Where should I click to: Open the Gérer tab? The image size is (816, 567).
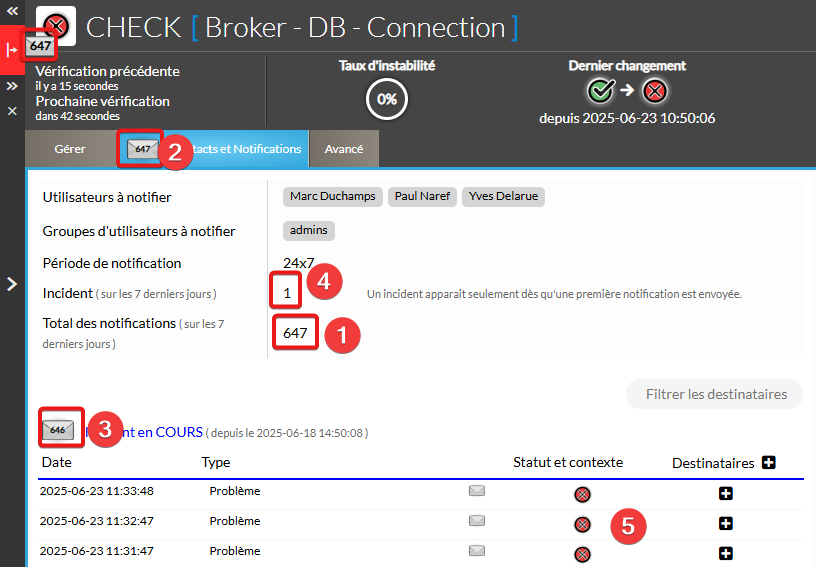point(70,149)
